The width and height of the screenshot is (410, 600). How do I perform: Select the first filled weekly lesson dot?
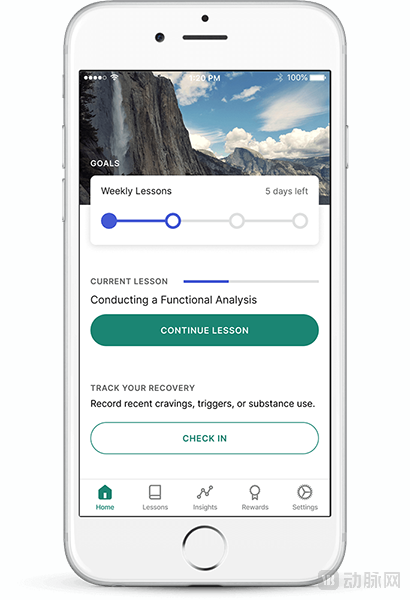tap(109, 221)
